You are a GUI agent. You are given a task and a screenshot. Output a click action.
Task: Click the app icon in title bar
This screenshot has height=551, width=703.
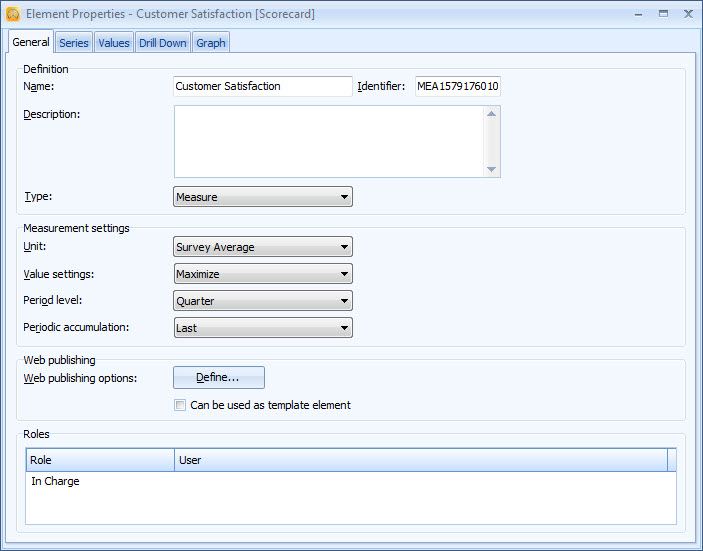pos(13,14)
